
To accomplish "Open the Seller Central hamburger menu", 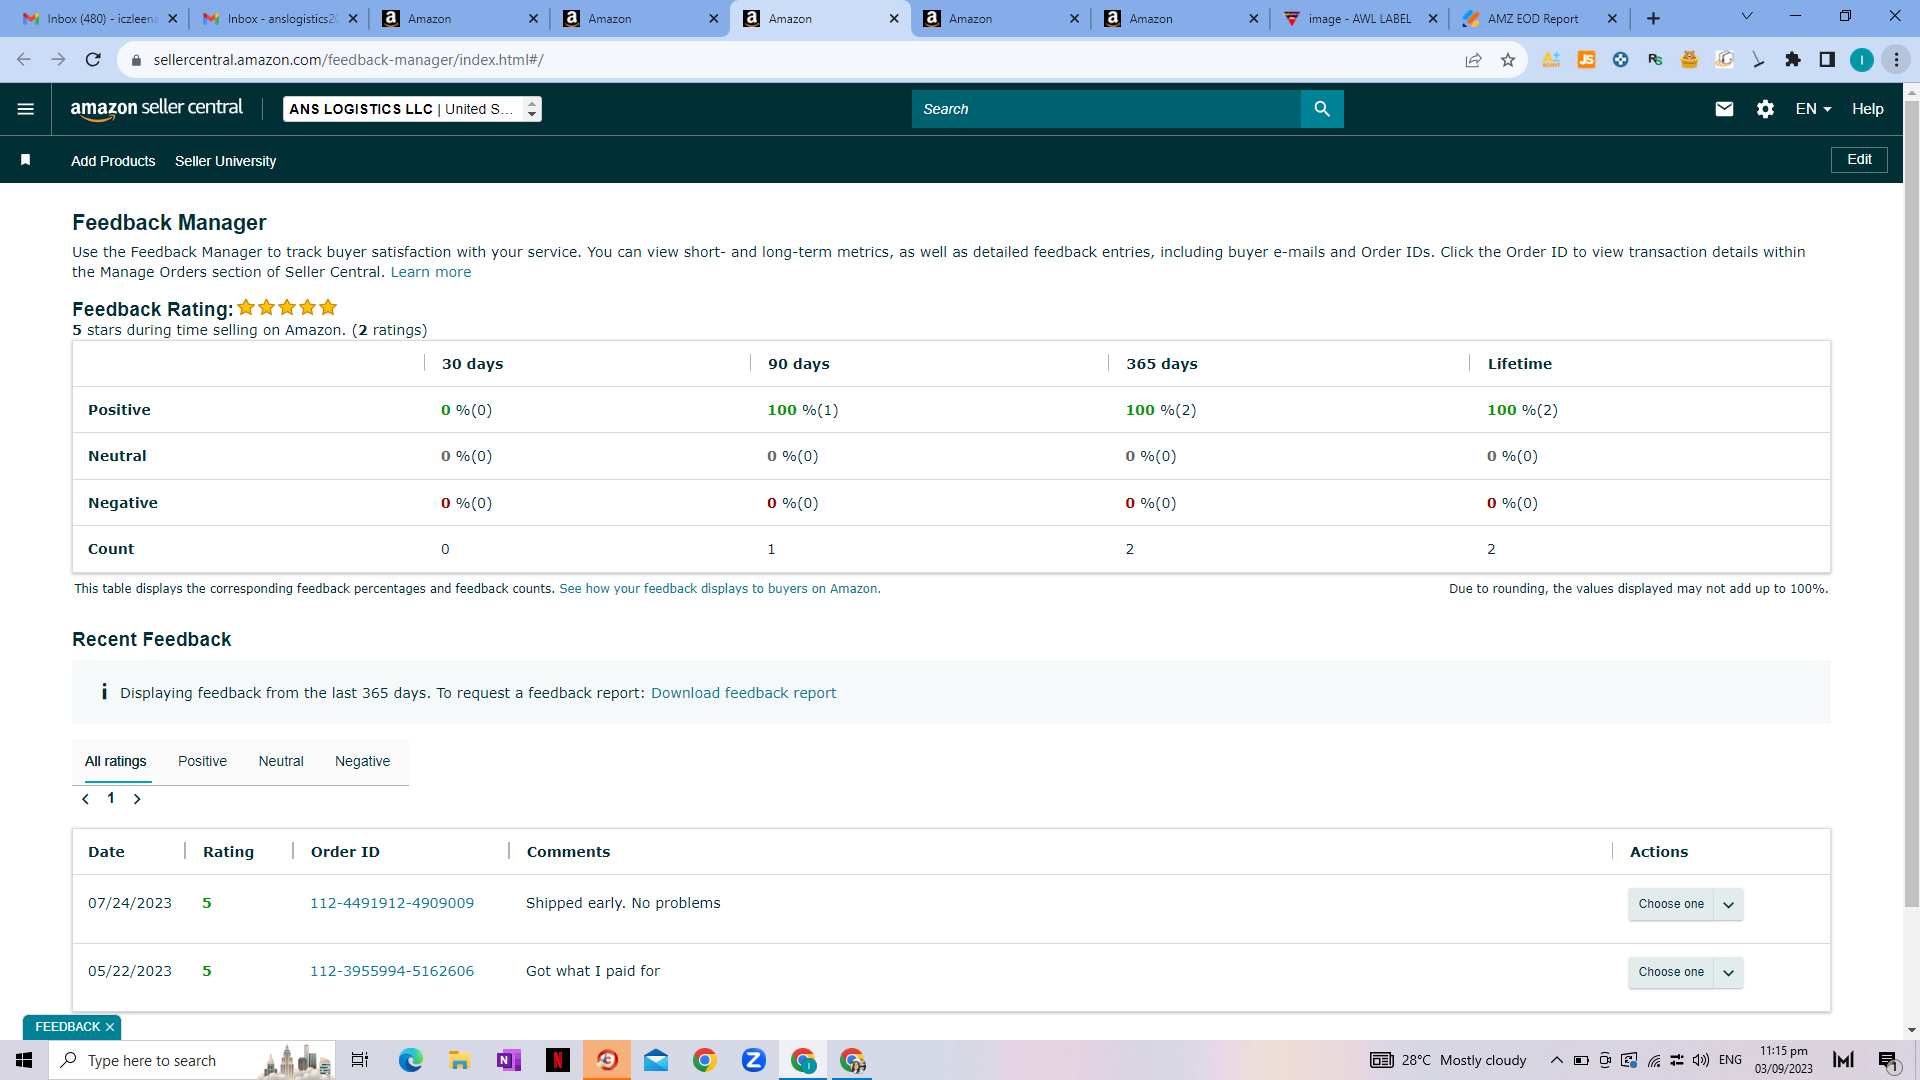I will tap(26, 109).
